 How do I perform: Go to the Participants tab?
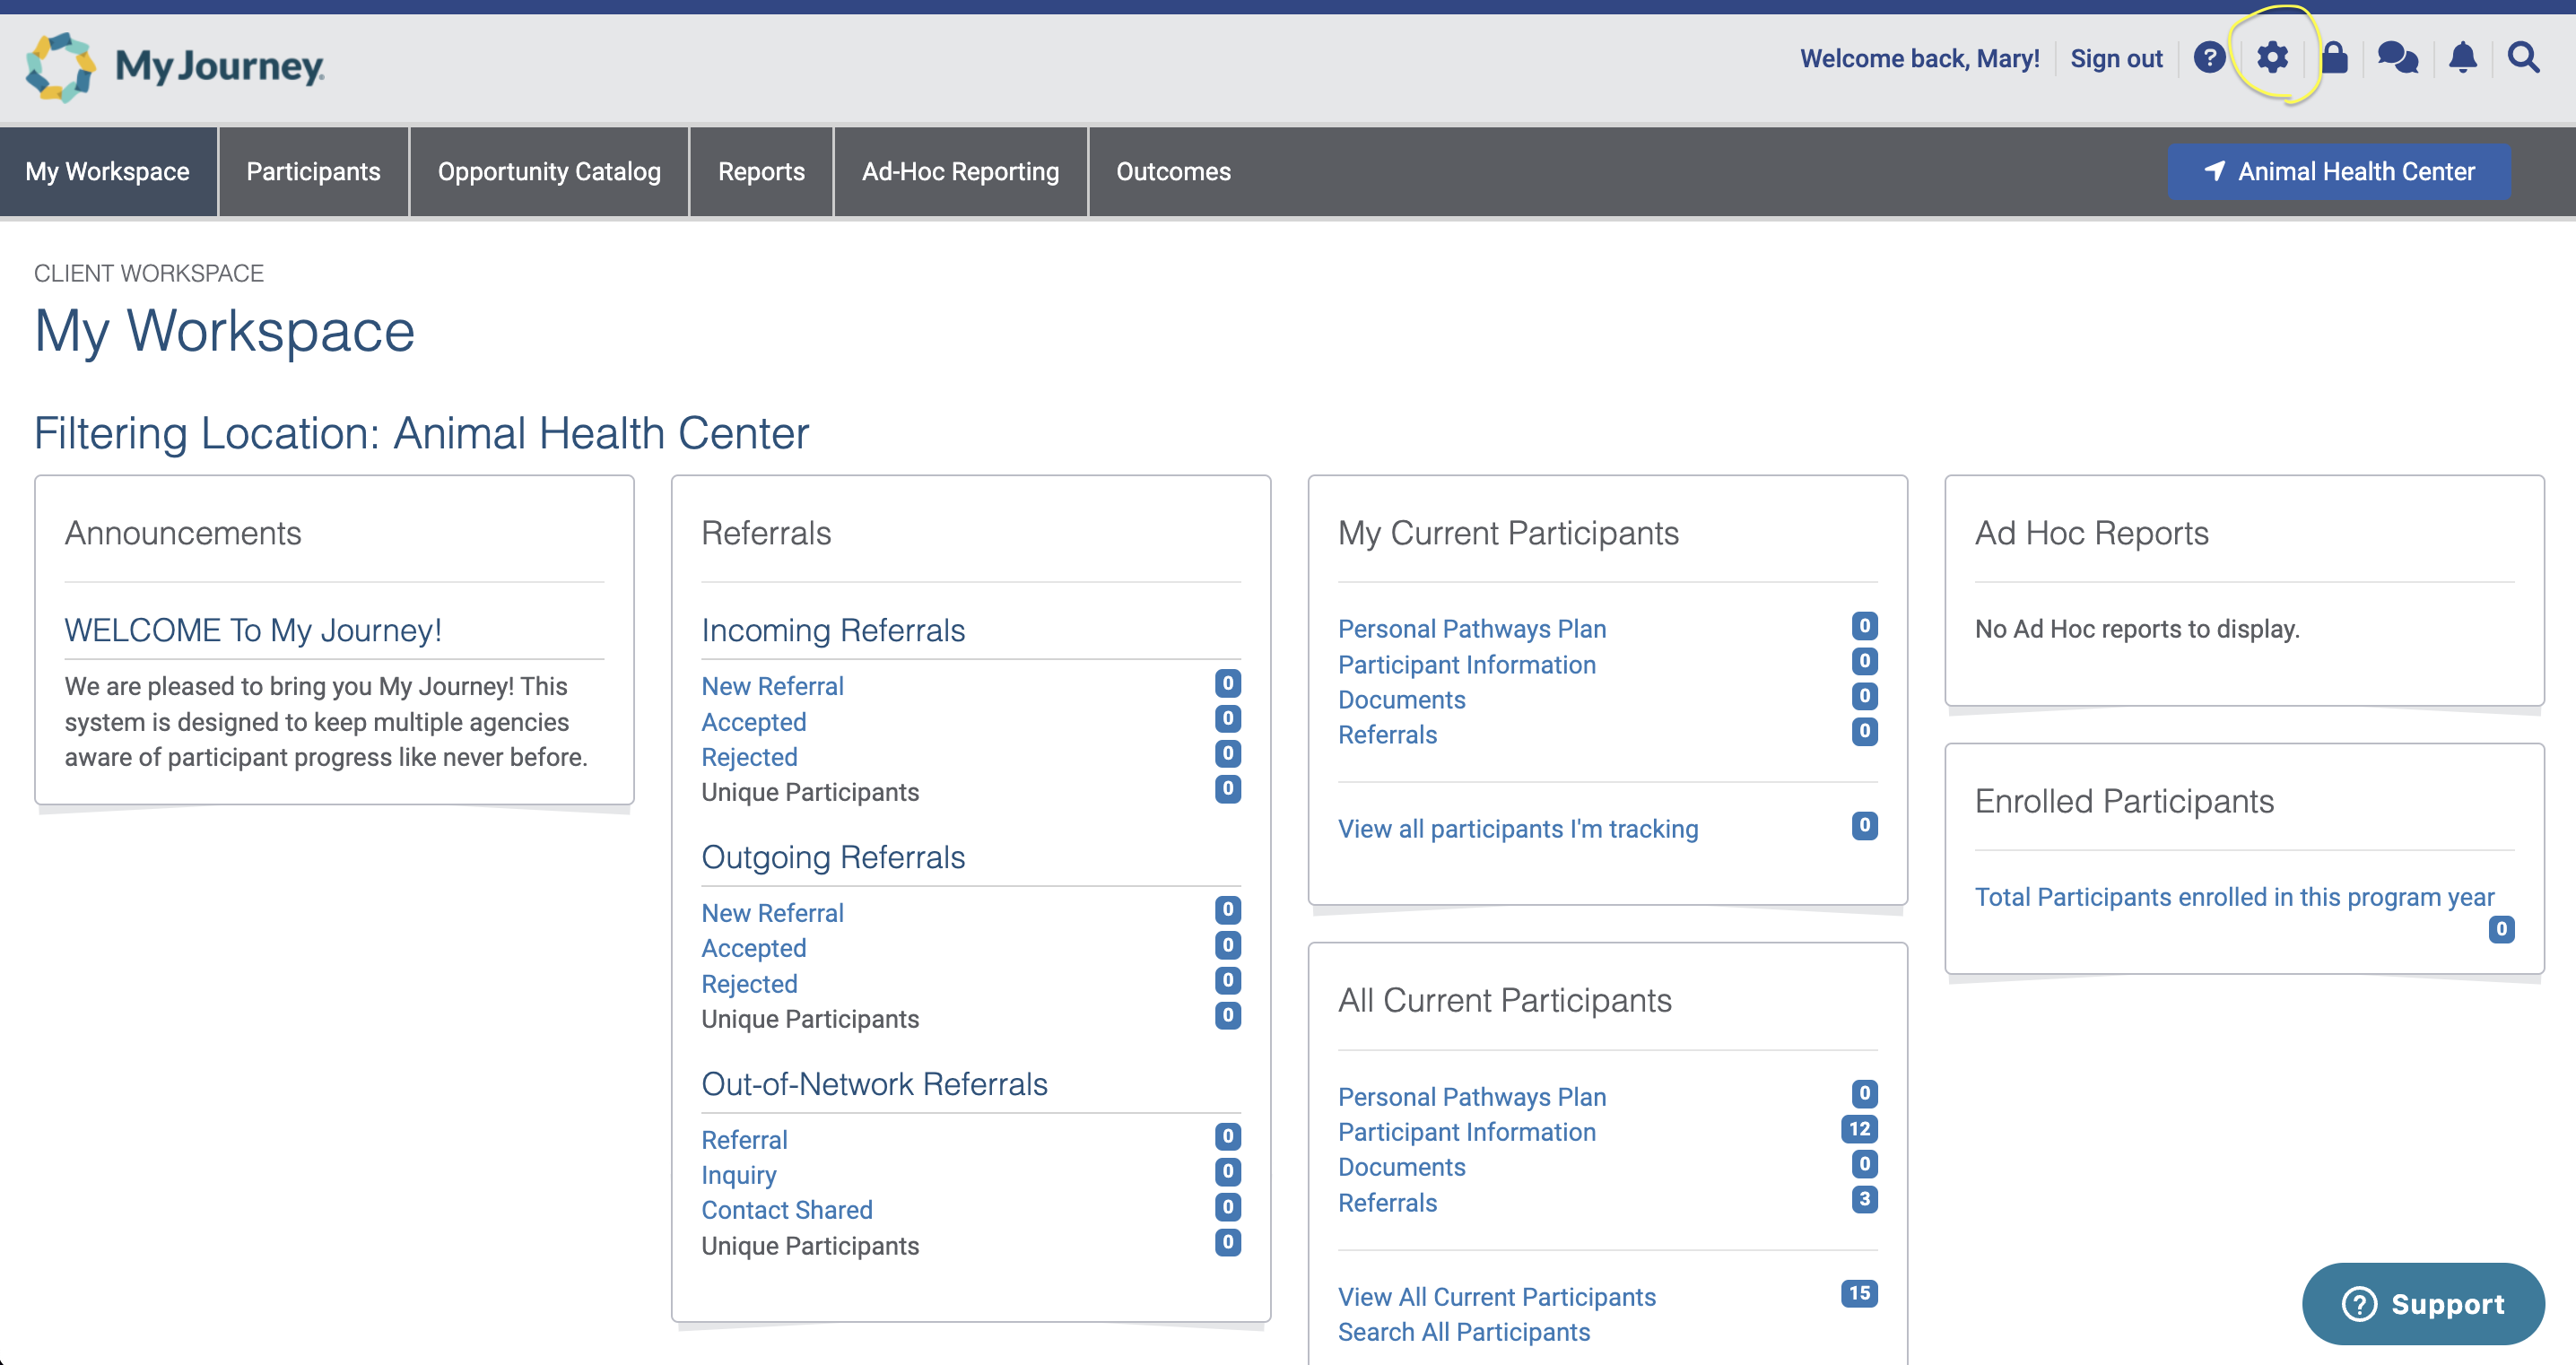[313, 171]
